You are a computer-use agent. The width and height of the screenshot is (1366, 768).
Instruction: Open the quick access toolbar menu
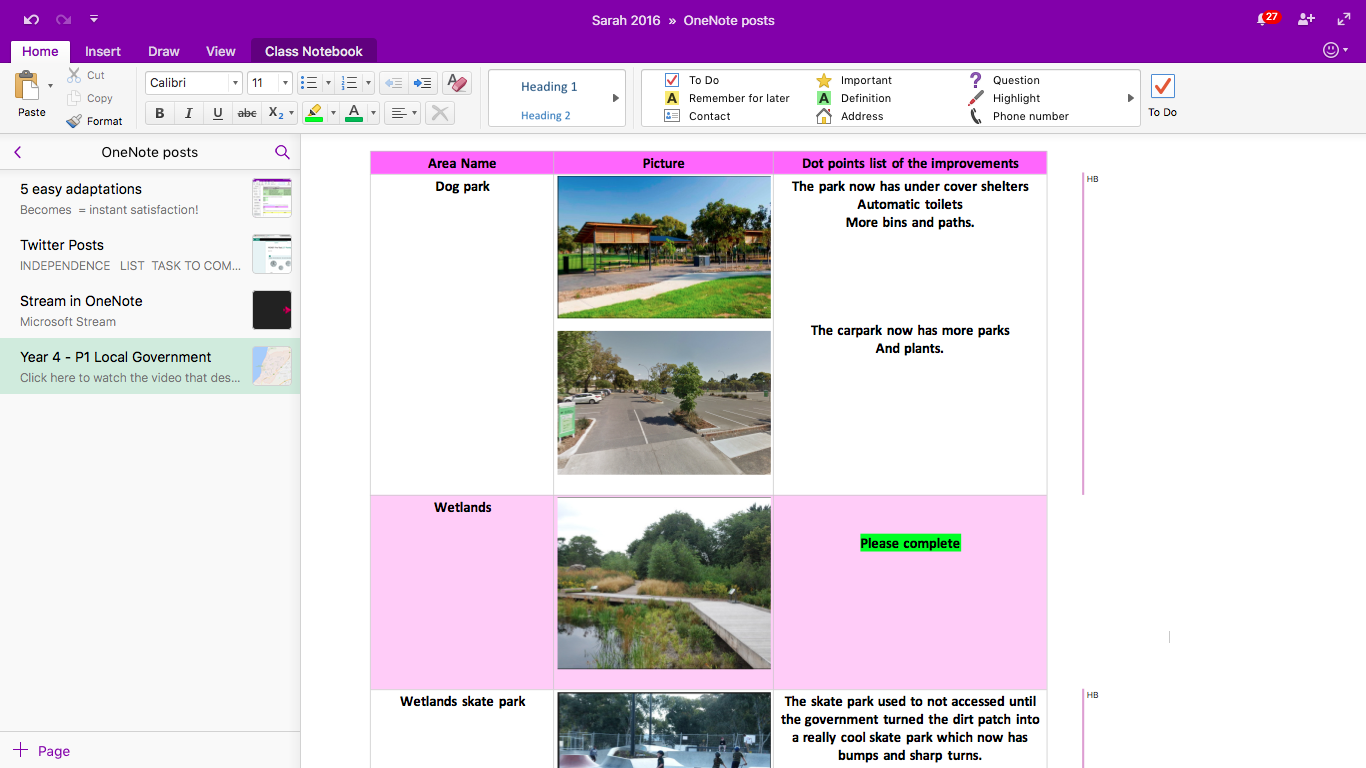[x=94, y=20]
